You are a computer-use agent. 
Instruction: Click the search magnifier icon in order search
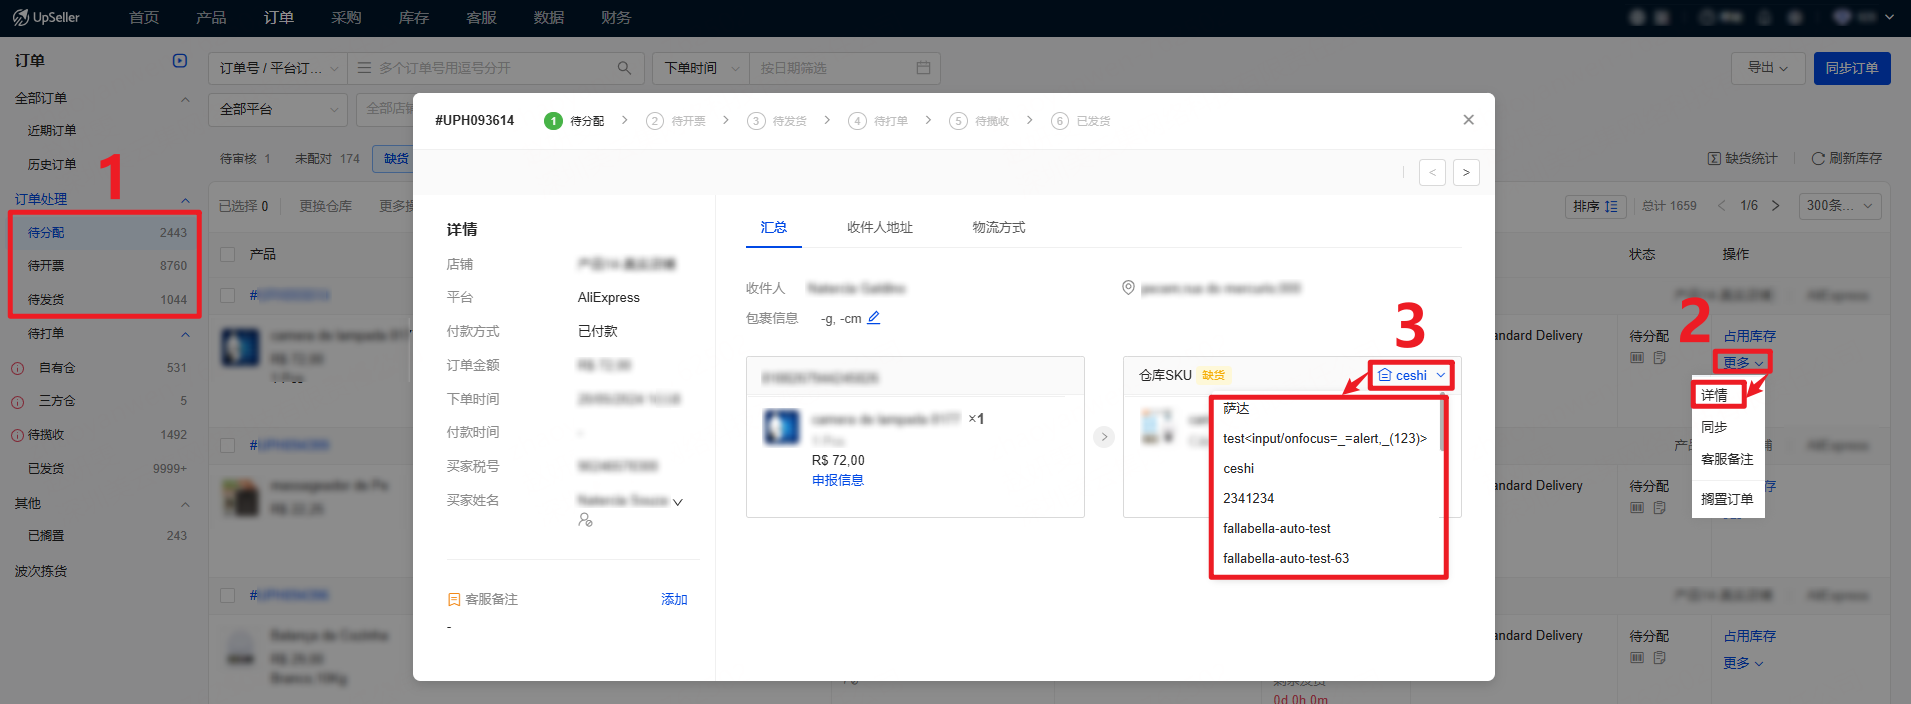624,68
